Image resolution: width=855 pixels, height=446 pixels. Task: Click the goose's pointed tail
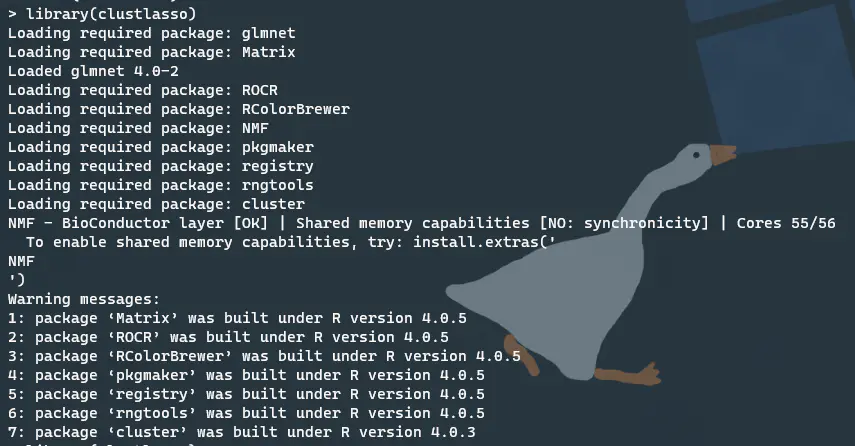(x=463, y=293)
